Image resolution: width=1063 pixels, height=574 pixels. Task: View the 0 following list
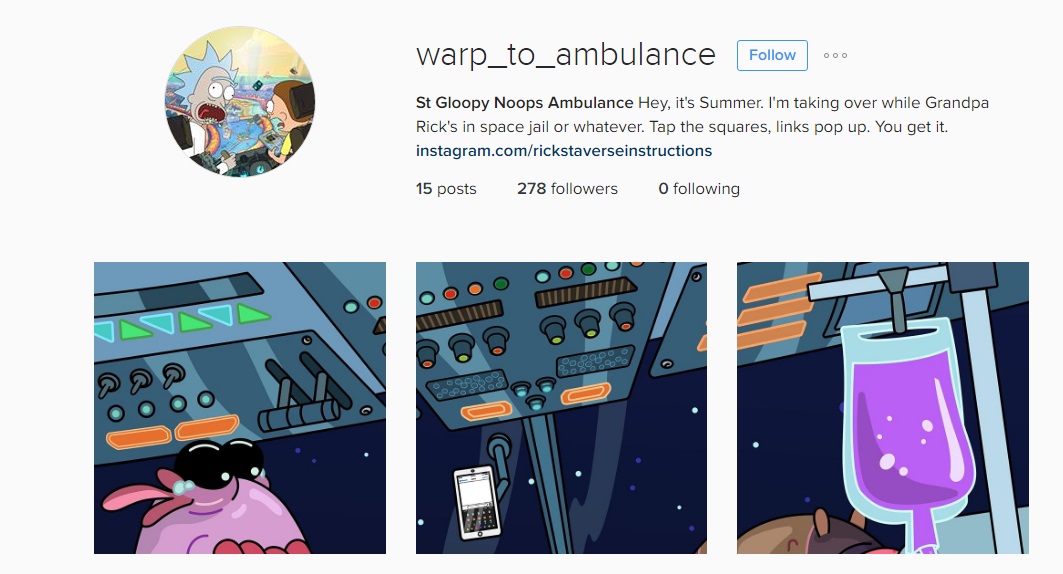coord(699,188)
